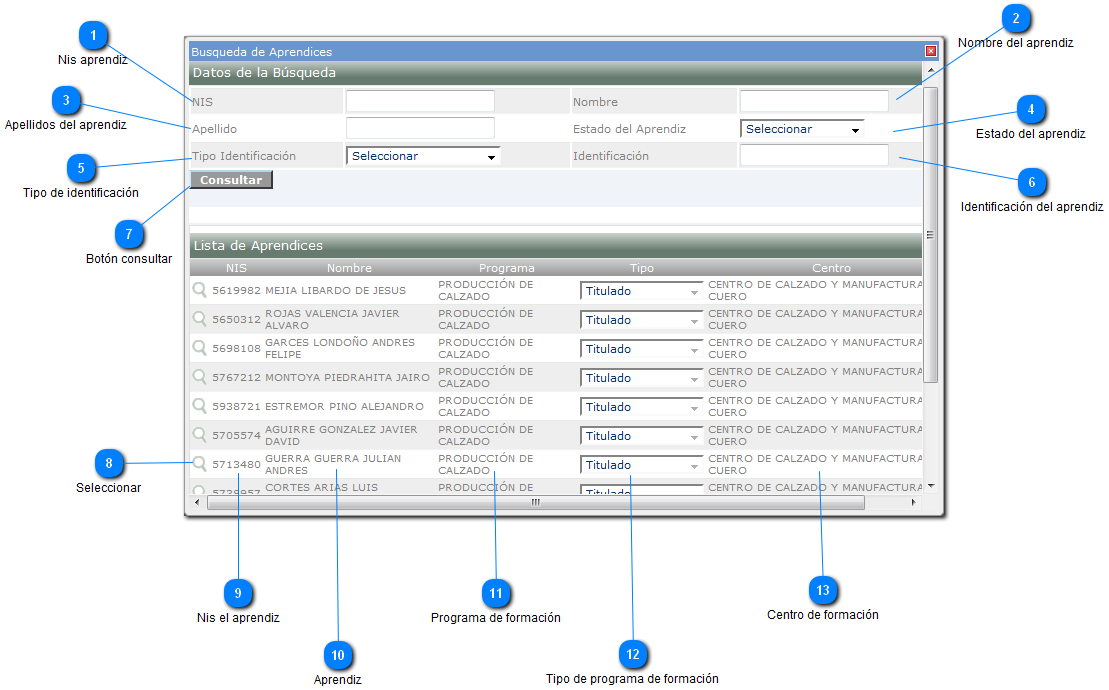Open Tipo dropdown for MEJIA LIBARDO DE JESUS
Screen dimensions: 1109x690
(641, 291)
